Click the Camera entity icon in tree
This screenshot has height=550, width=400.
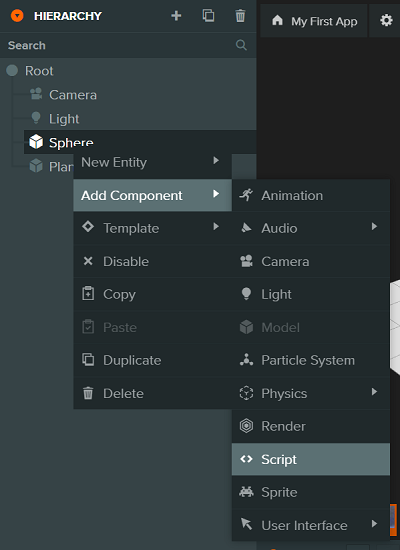click(x=36, y=94)
